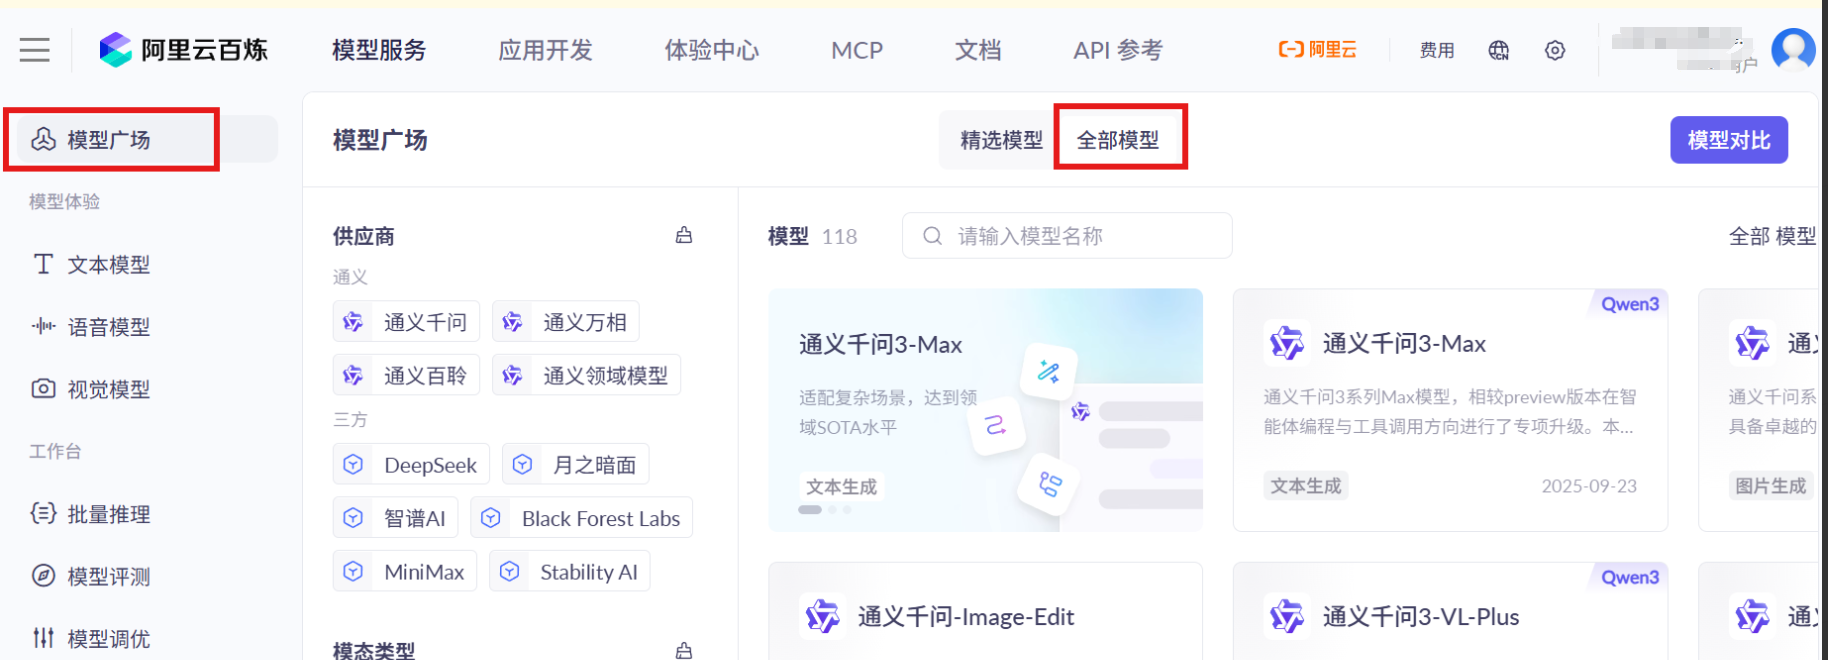Screen dimensions: 1828x660
Task: Click the 文本模型 T icon
Action: [43, 264]
